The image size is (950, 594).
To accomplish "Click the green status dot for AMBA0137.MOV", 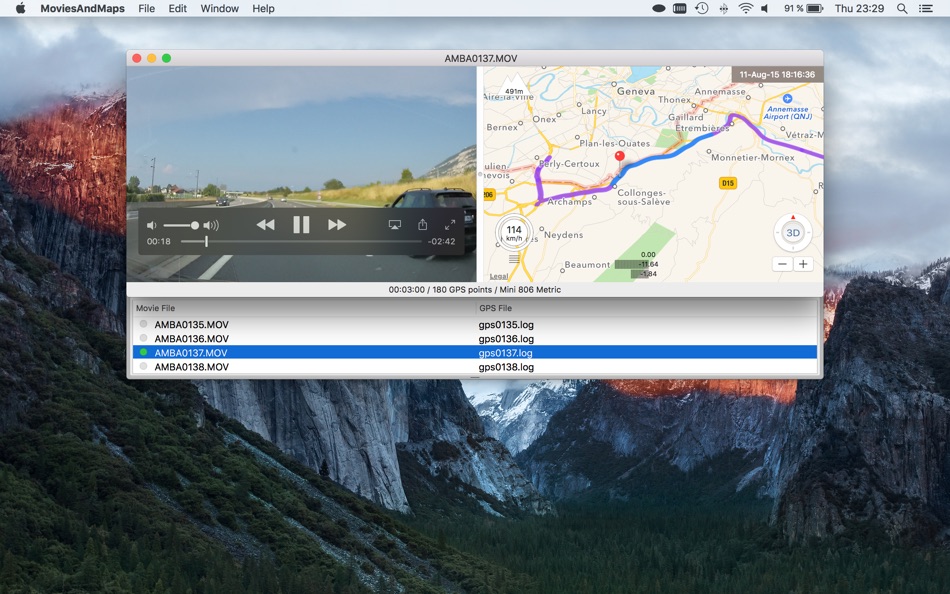I will pyautogui.click(x=144, y=352).
